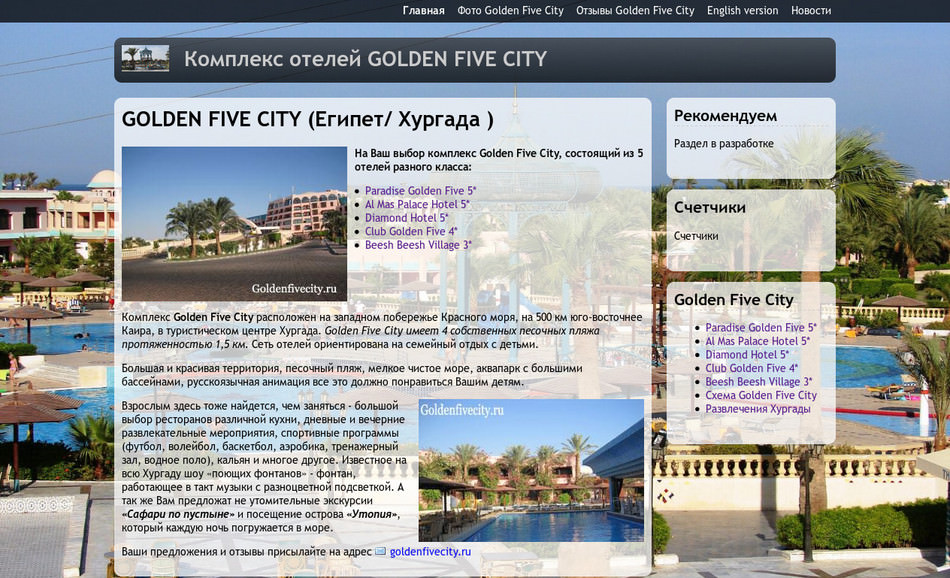Click Diamond Hotel 5* in sidebar list
The height and width of the screenshot is (578, 950).
click(746, 355)
